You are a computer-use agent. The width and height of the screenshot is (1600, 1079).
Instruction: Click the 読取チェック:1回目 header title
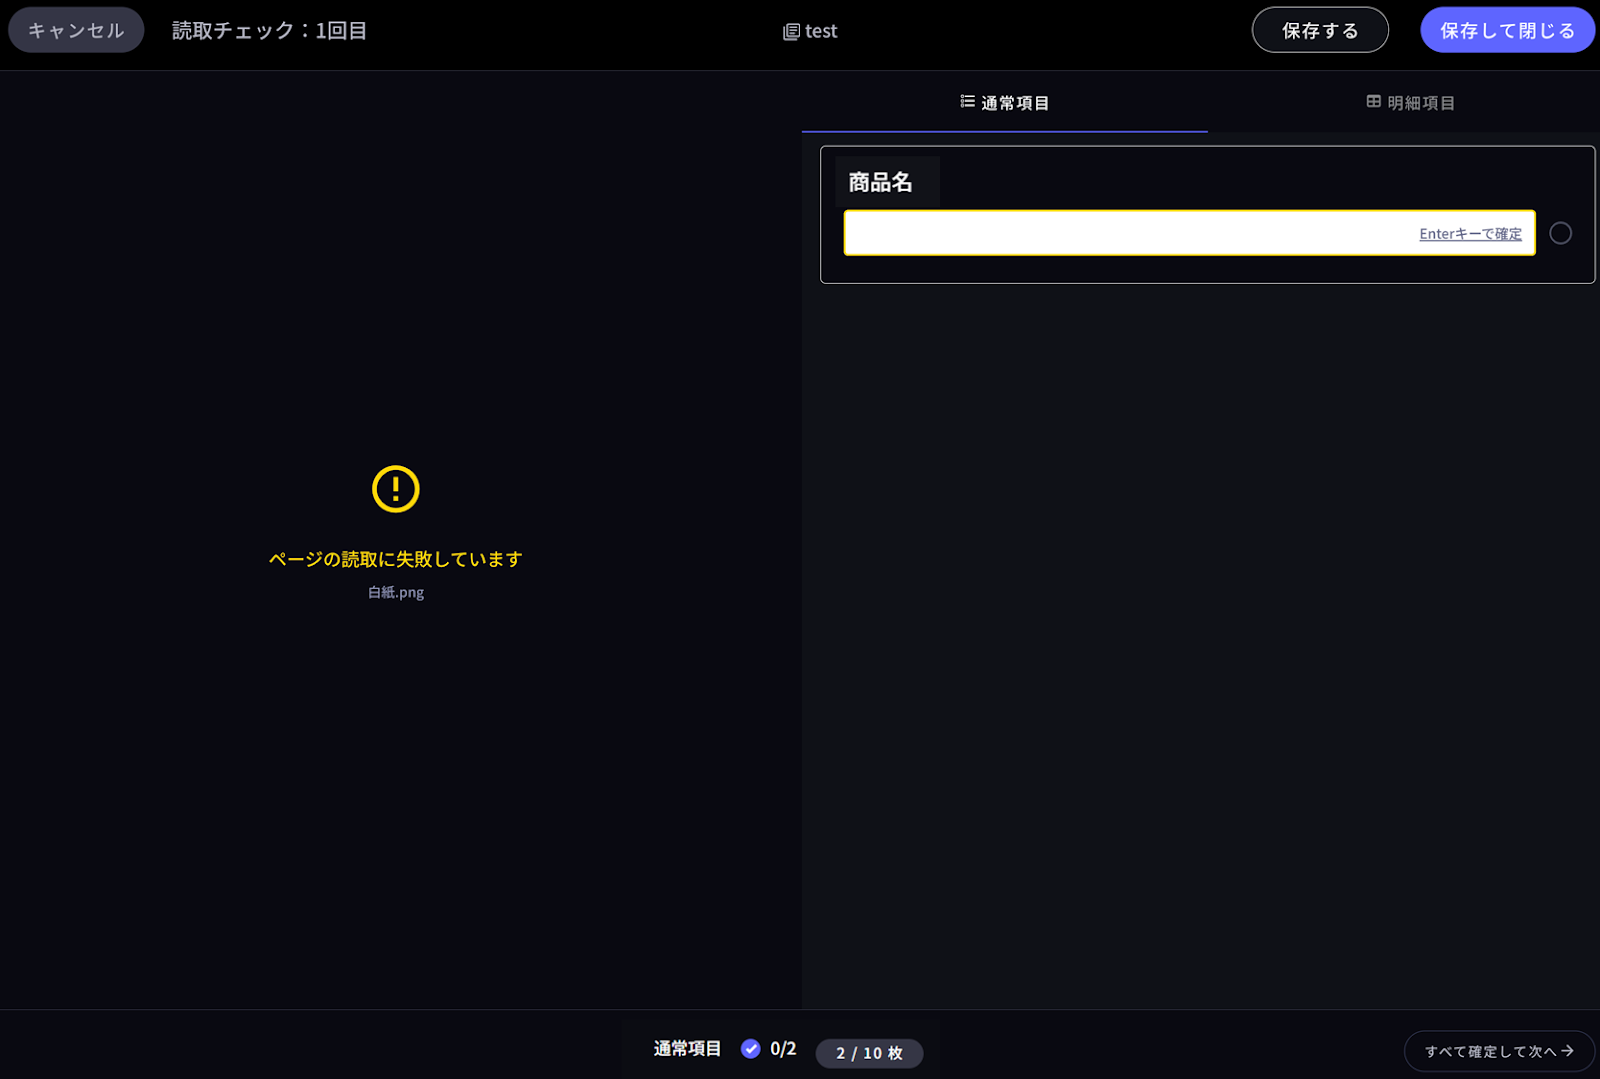[x=269, y=31]
